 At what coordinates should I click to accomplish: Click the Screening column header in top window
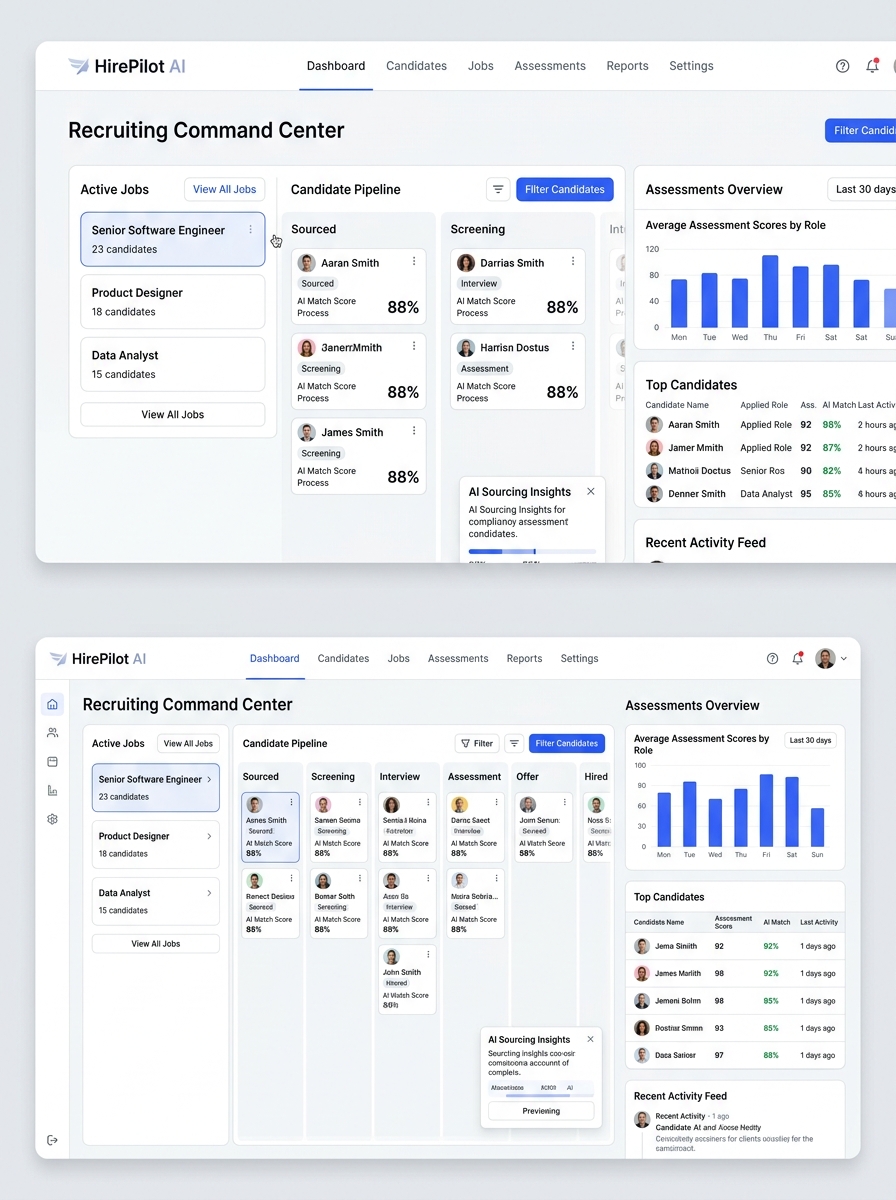click(x=478, y=229)
